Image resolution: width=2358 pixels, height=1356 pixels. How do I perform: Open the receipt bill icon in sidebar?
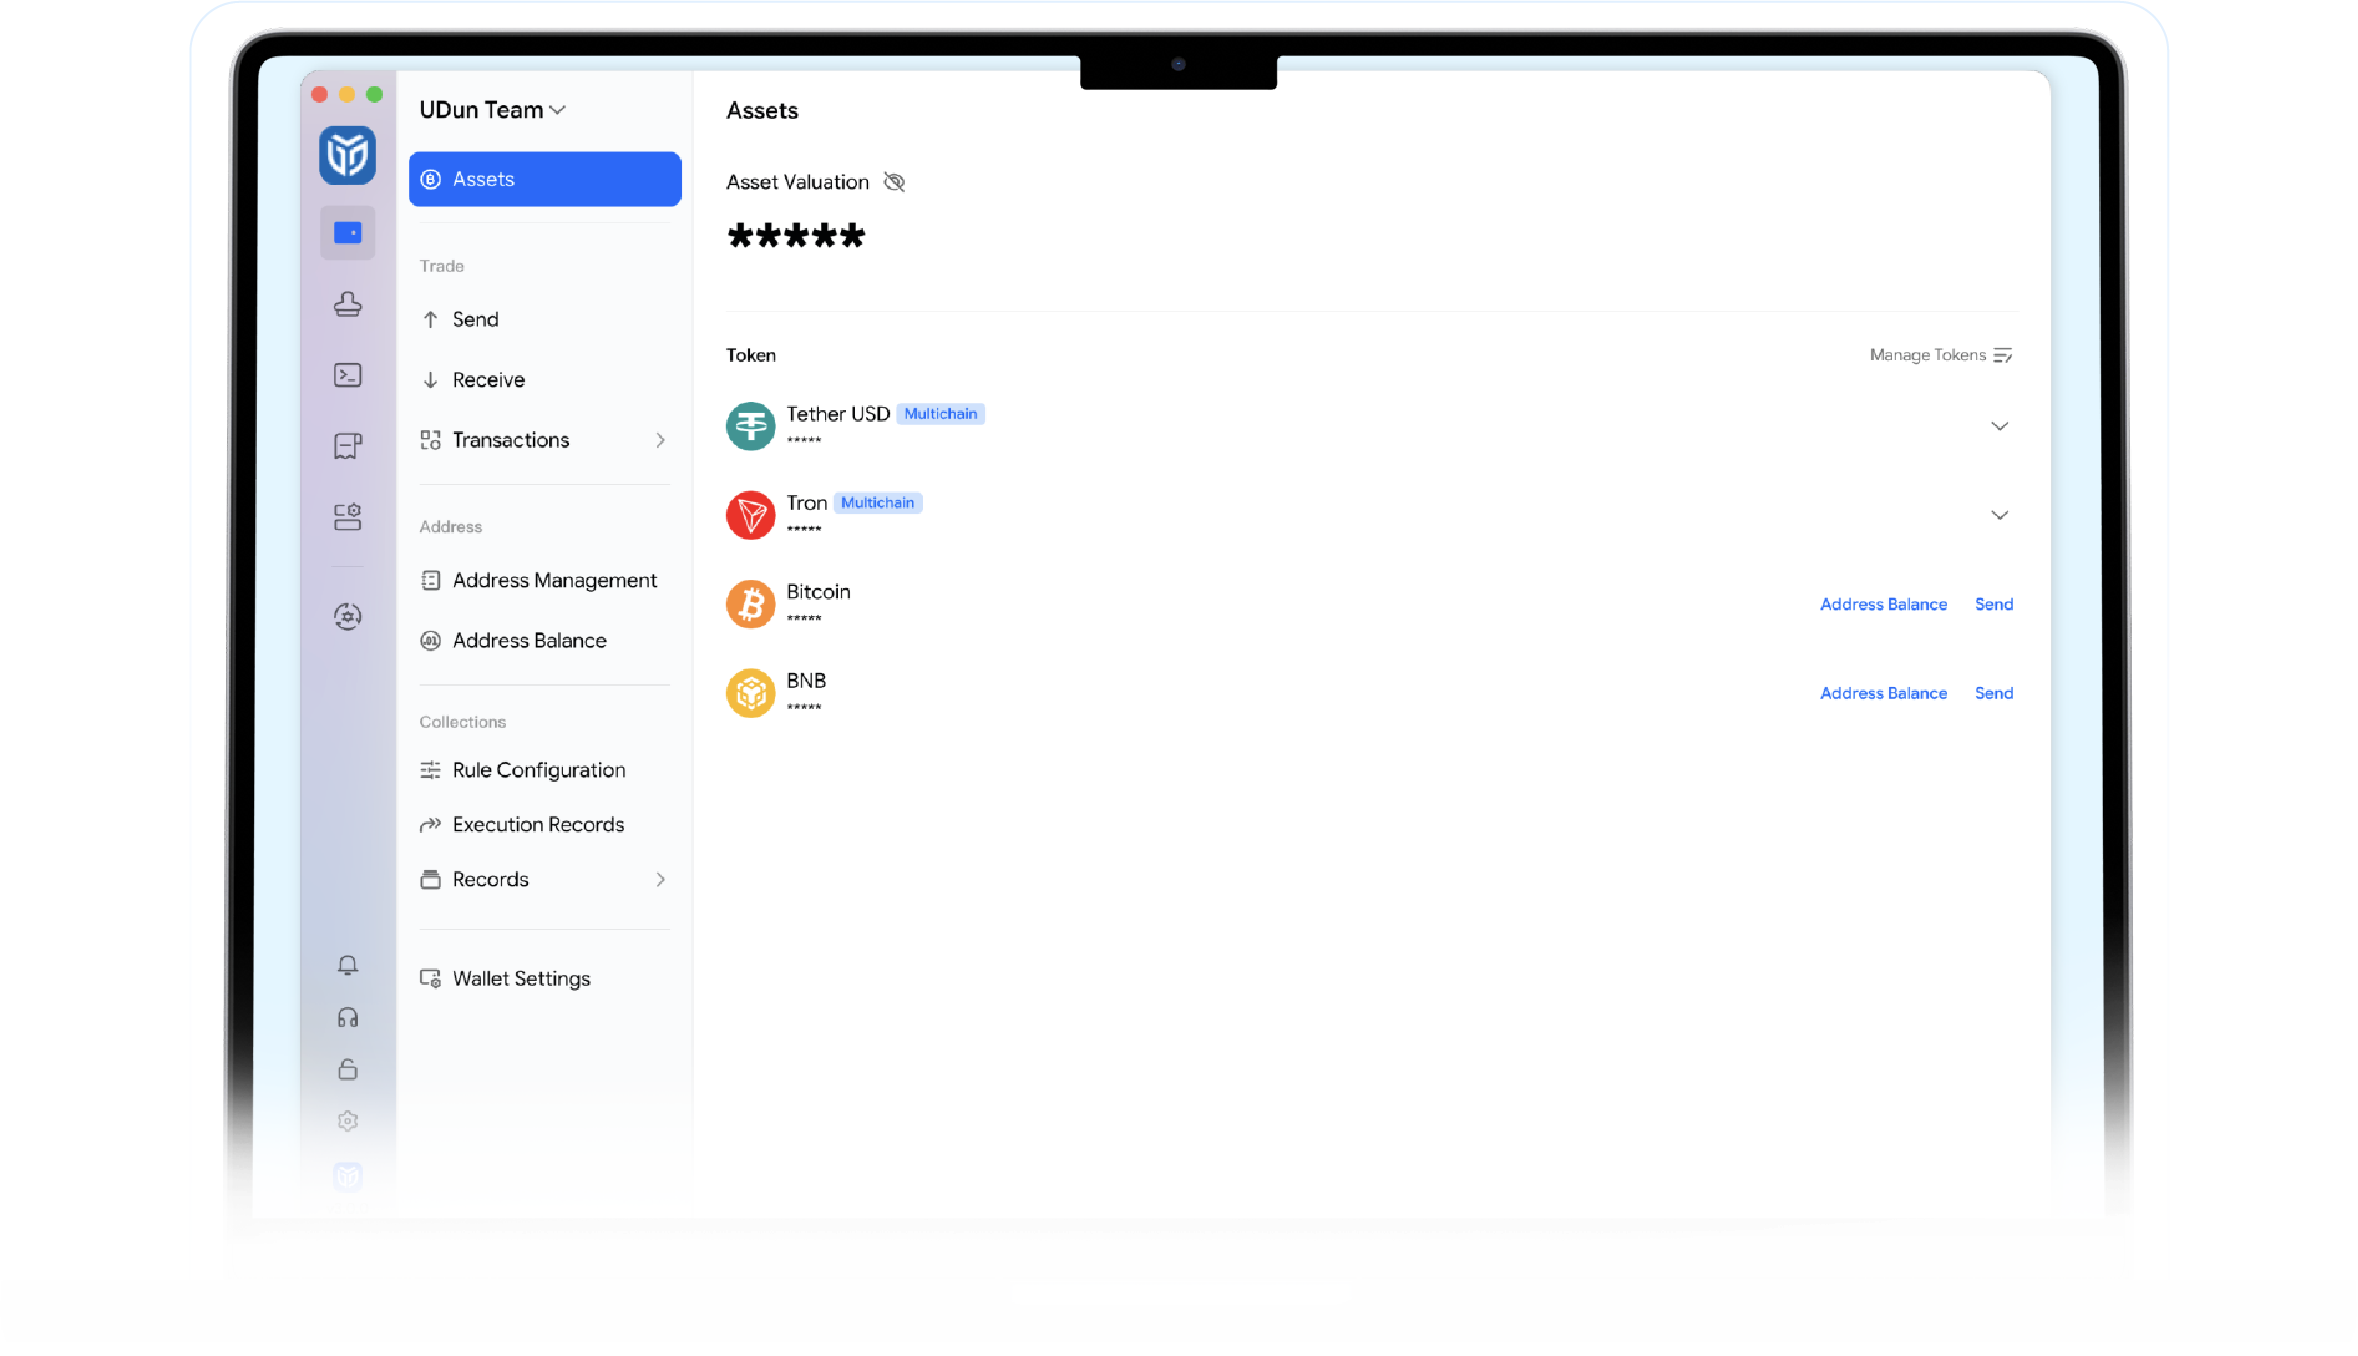coord(347,446)
